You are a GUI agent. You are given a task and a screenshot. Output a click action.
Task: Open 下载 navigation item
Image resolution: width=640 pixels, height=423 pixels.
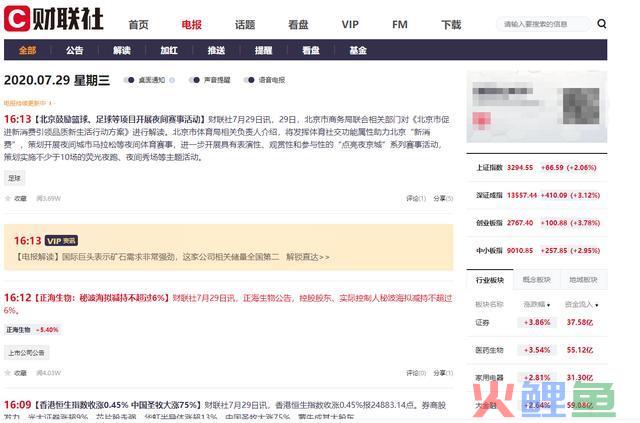(x=451, y=24)
